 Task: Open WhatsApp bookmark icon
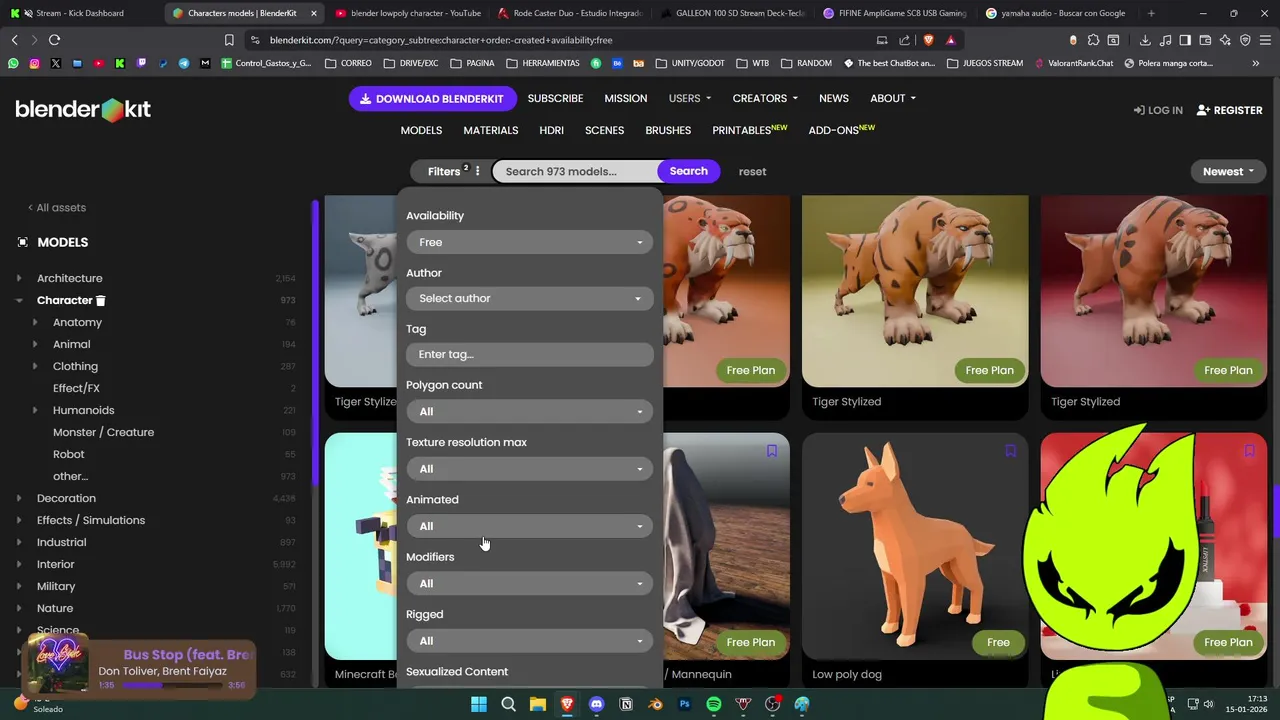(x=13, y=63)
